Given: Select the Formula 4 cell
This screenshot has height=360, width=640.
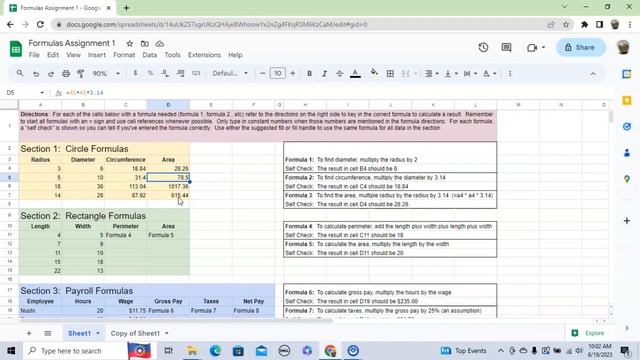Looking at the screenshot, I should tap(125, 235).
